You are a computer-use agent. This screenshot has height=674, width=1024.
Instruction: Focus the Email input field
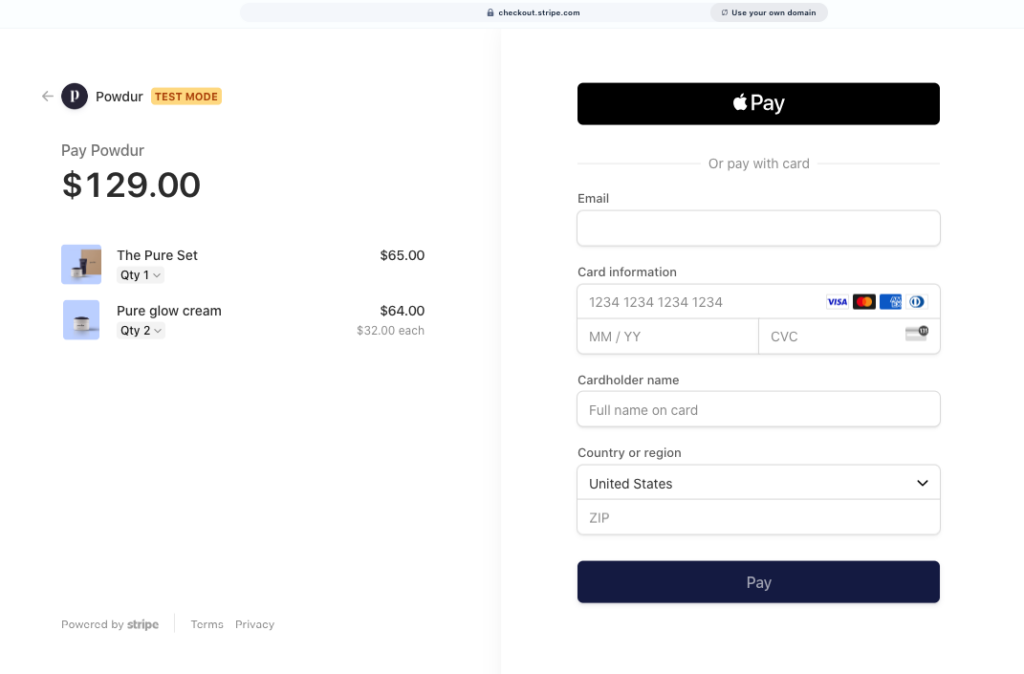(758, 228)
